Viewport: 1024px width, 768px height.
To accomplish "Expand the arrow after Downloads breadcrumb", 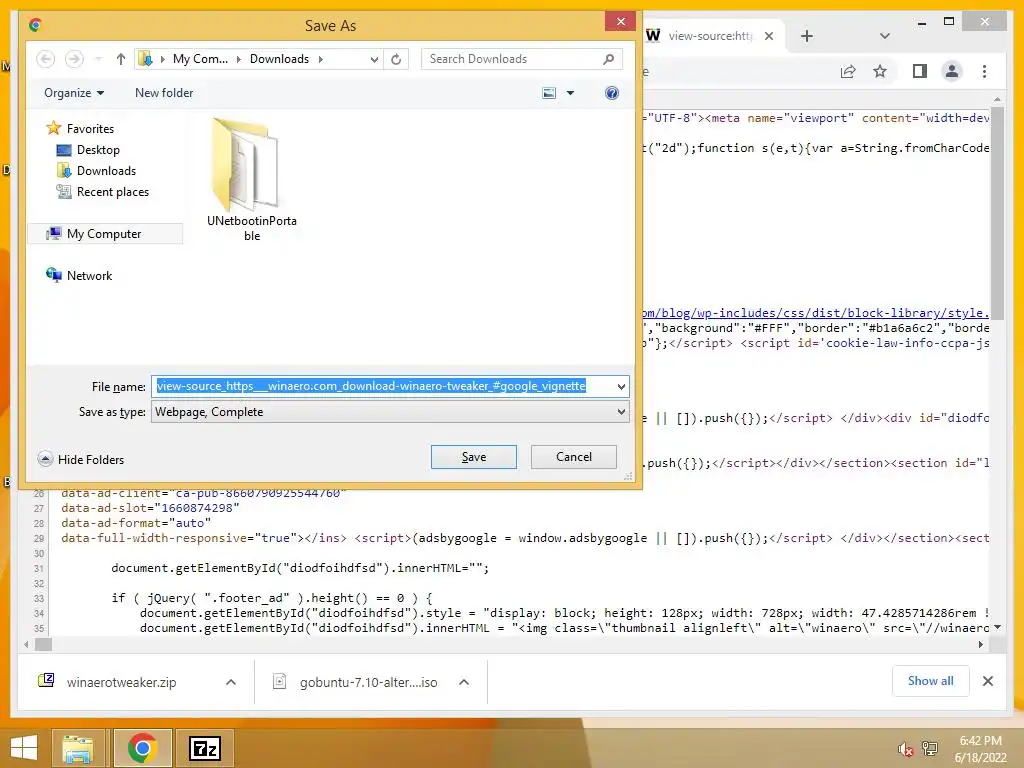I will (x=321, y=59).
